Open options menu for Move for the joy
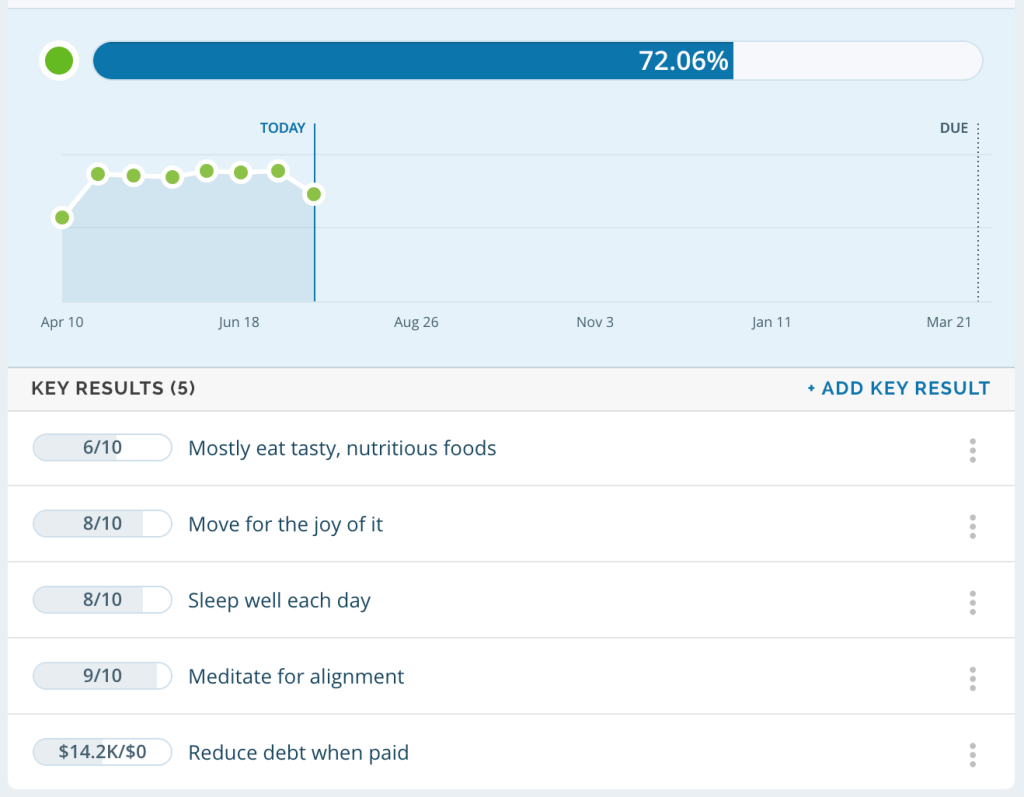 (x=972, y=527)
